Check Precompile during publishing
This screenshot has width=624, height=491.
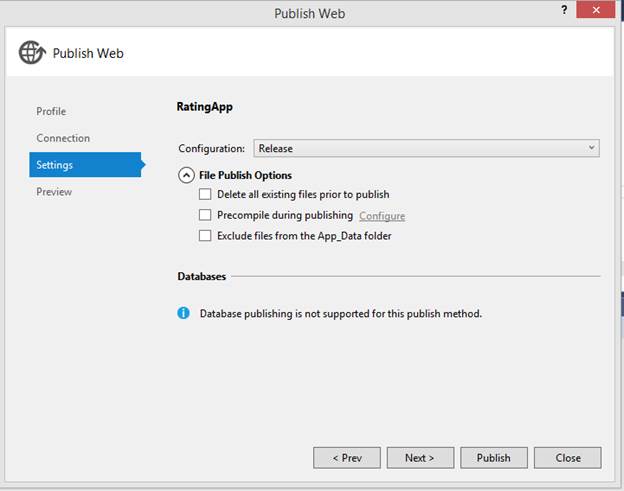pos(205,215)
